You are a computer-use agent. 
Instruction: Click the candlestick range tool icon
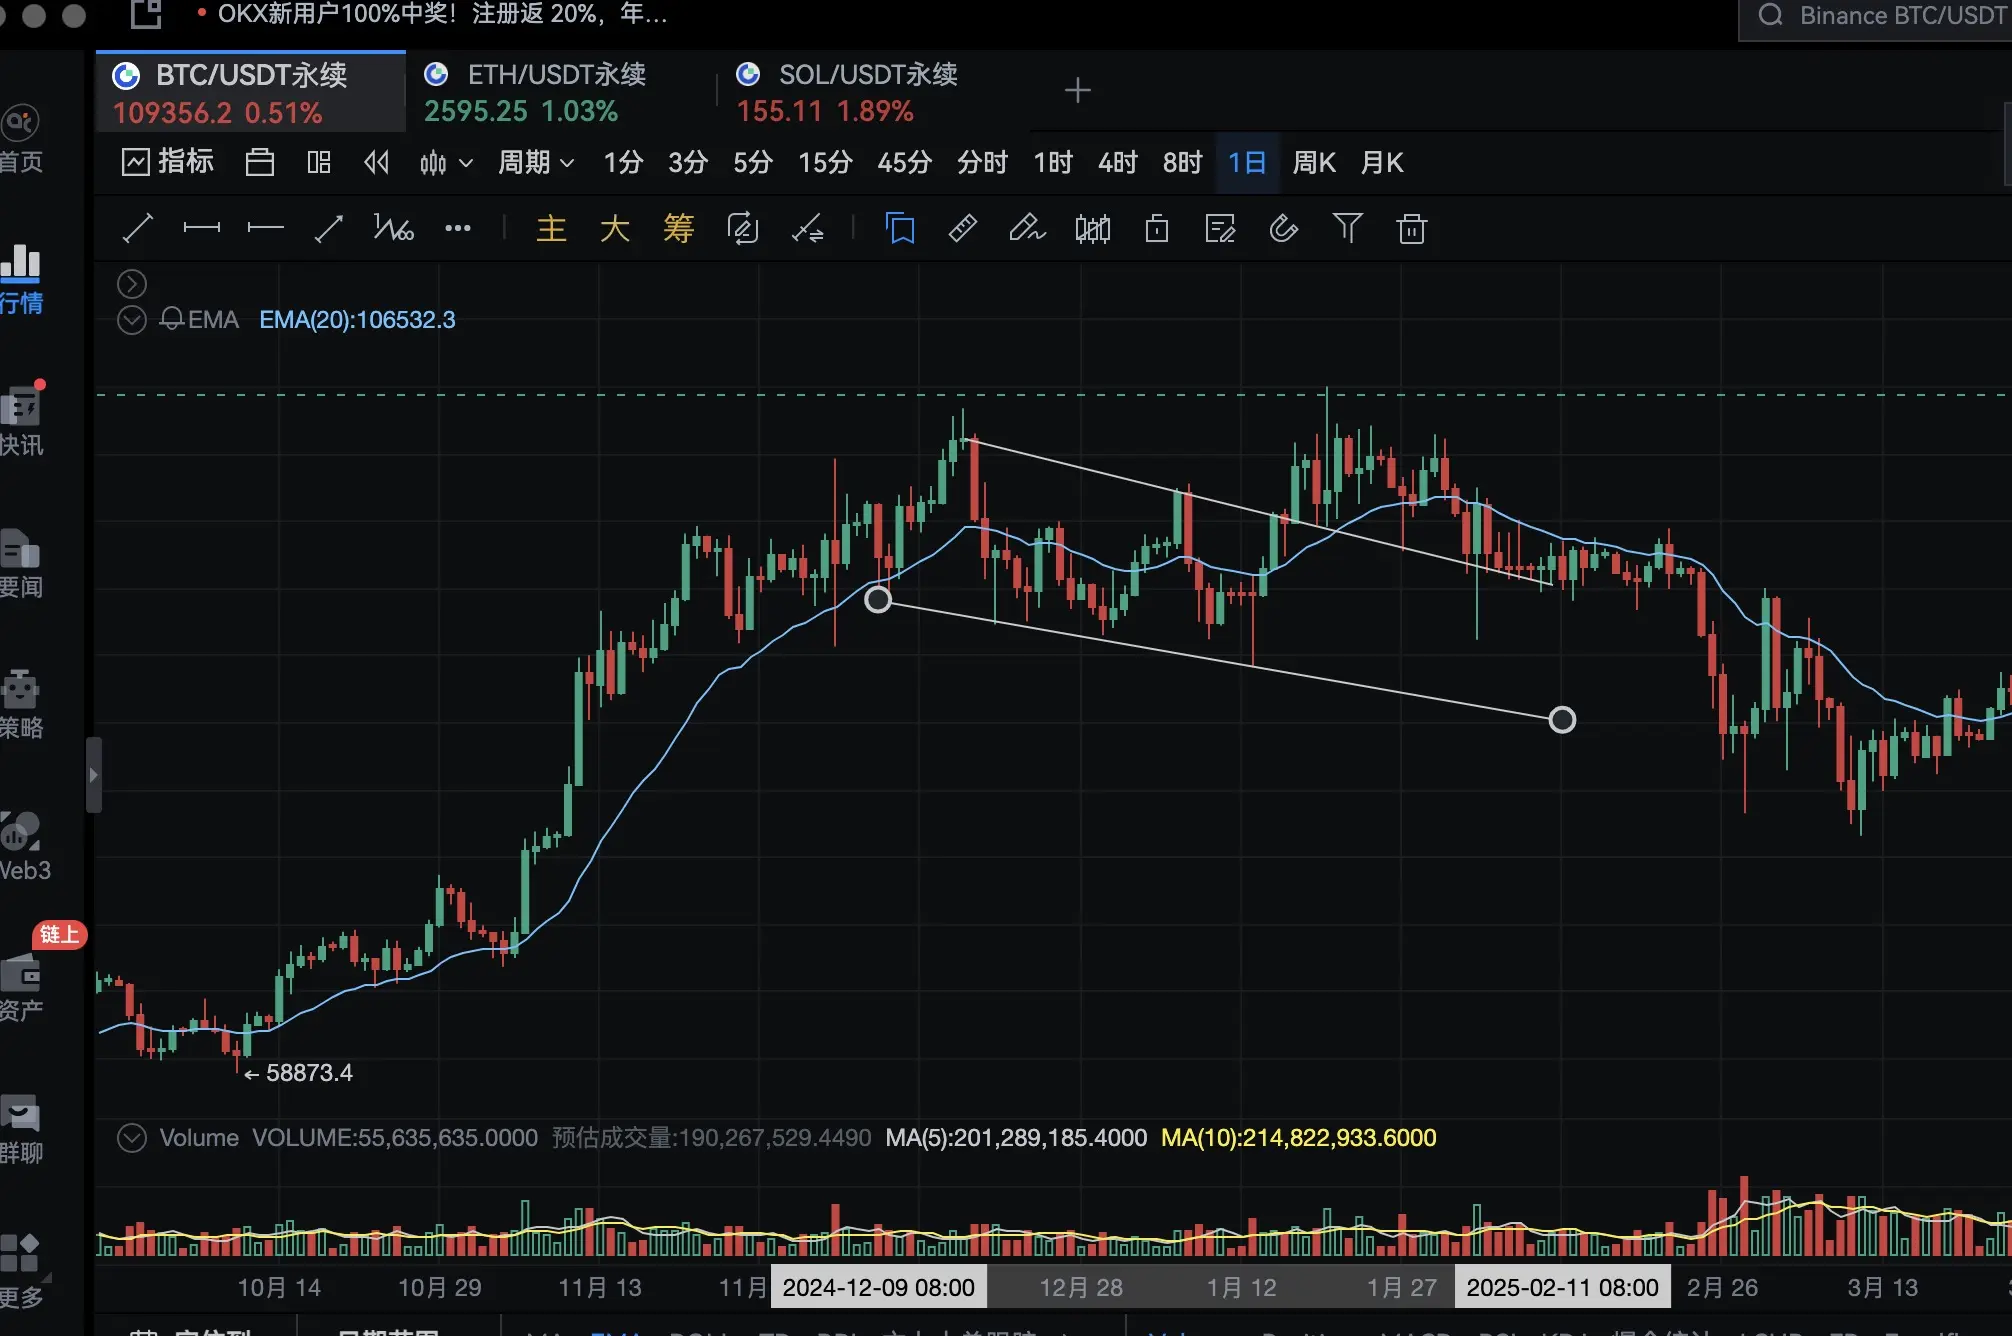(1093, 229)
